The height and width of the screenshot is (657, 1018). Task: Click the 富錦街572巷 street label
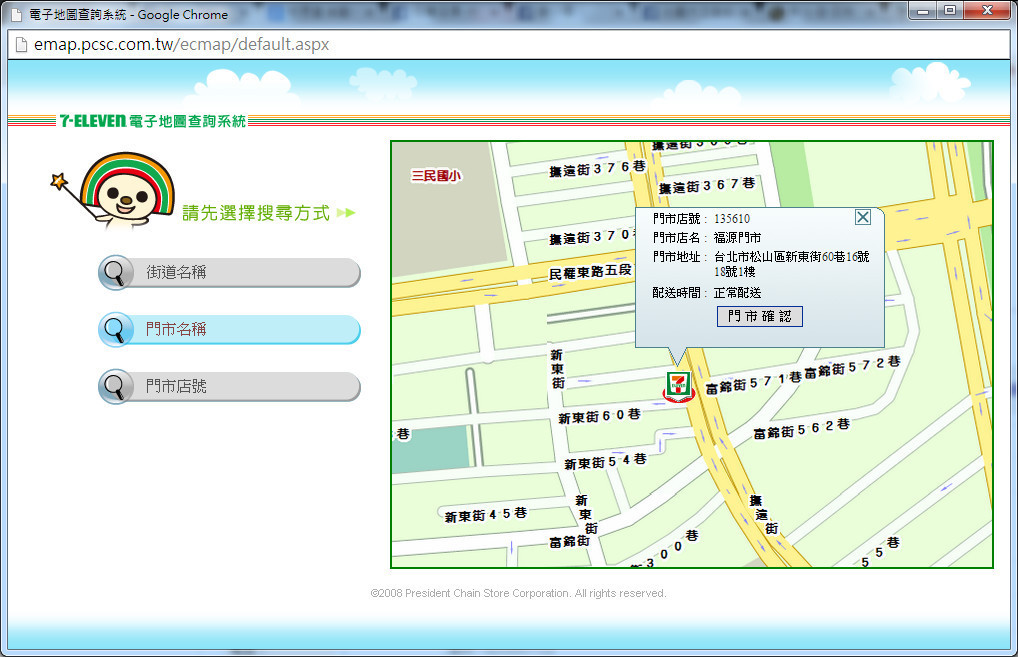pos(852,367)
